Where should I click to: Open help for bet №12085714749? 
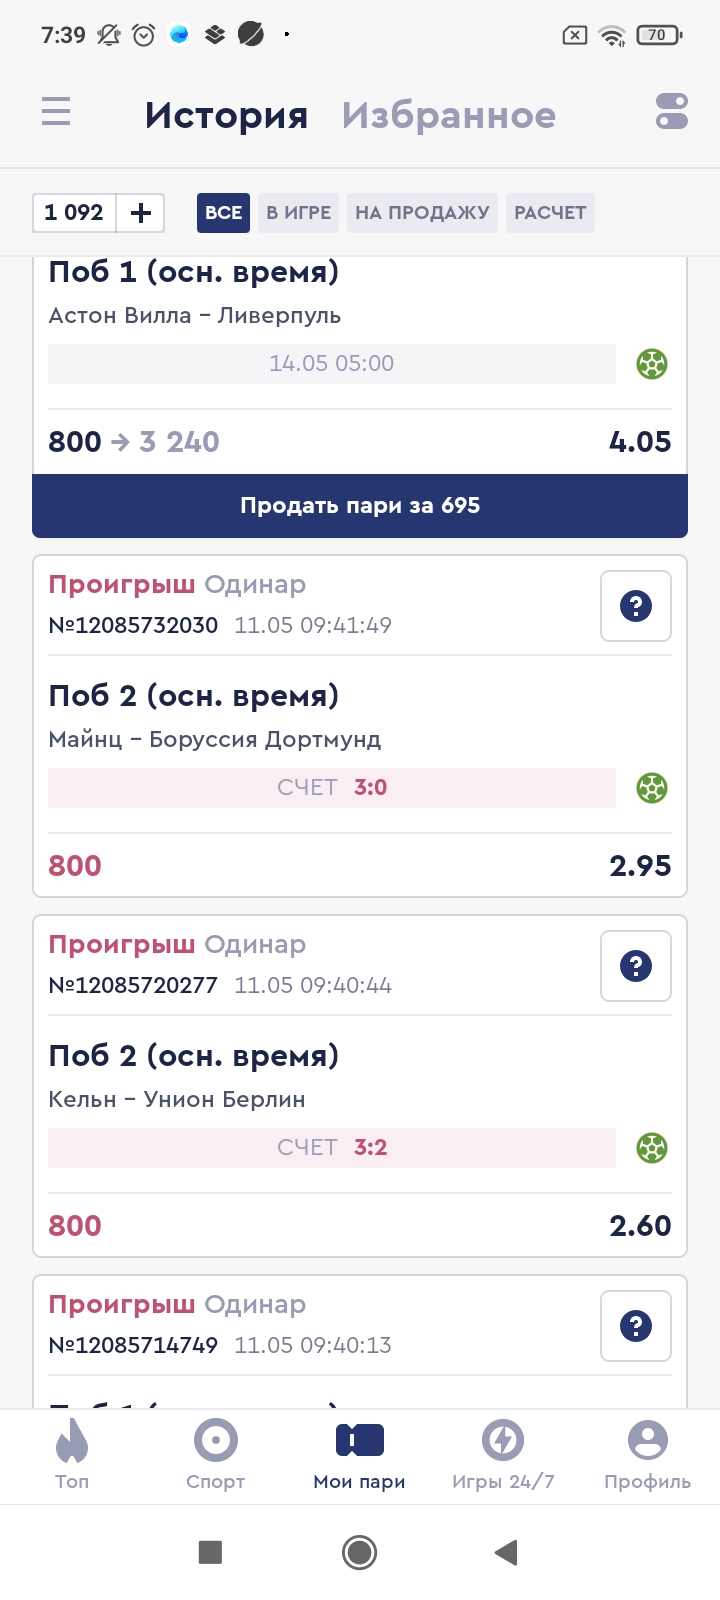635,1325
